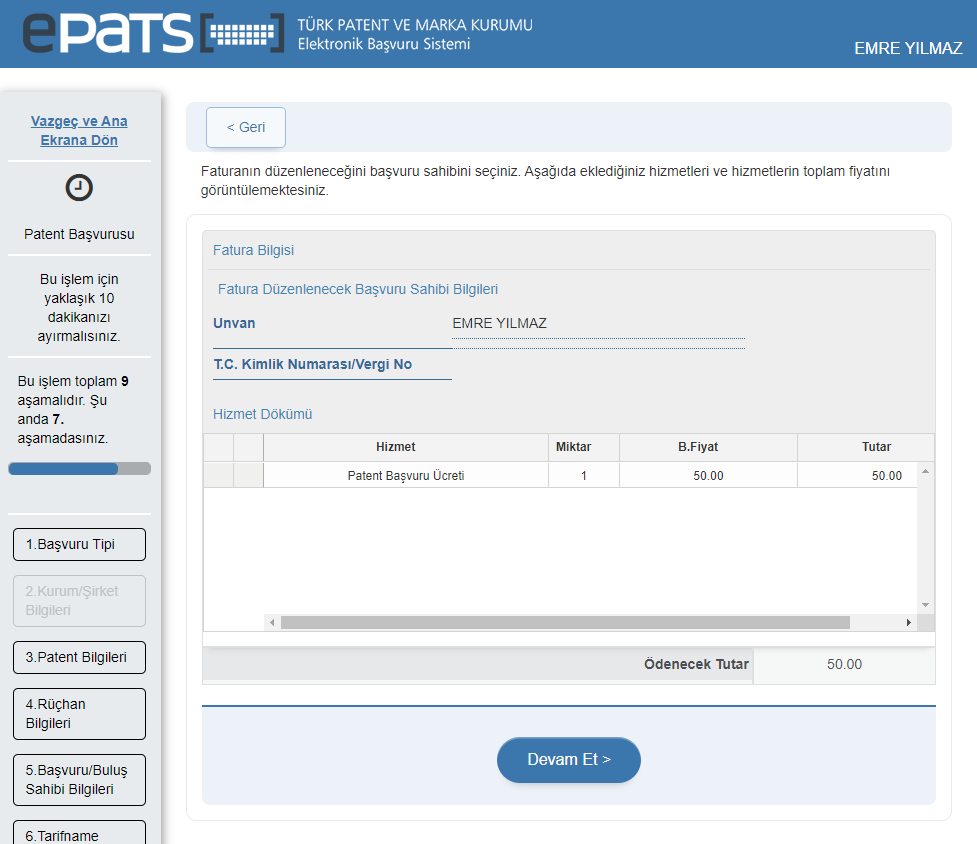The image size is (977, 844).
Task: Click the Patent Başvurusu sidebar text
Action: point(79,234)
